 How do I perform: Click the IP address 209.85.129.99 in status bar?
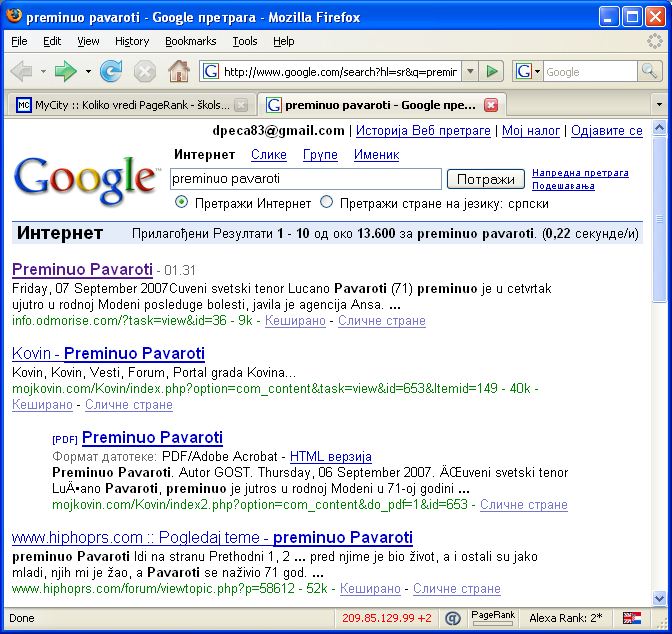(387, 618)
